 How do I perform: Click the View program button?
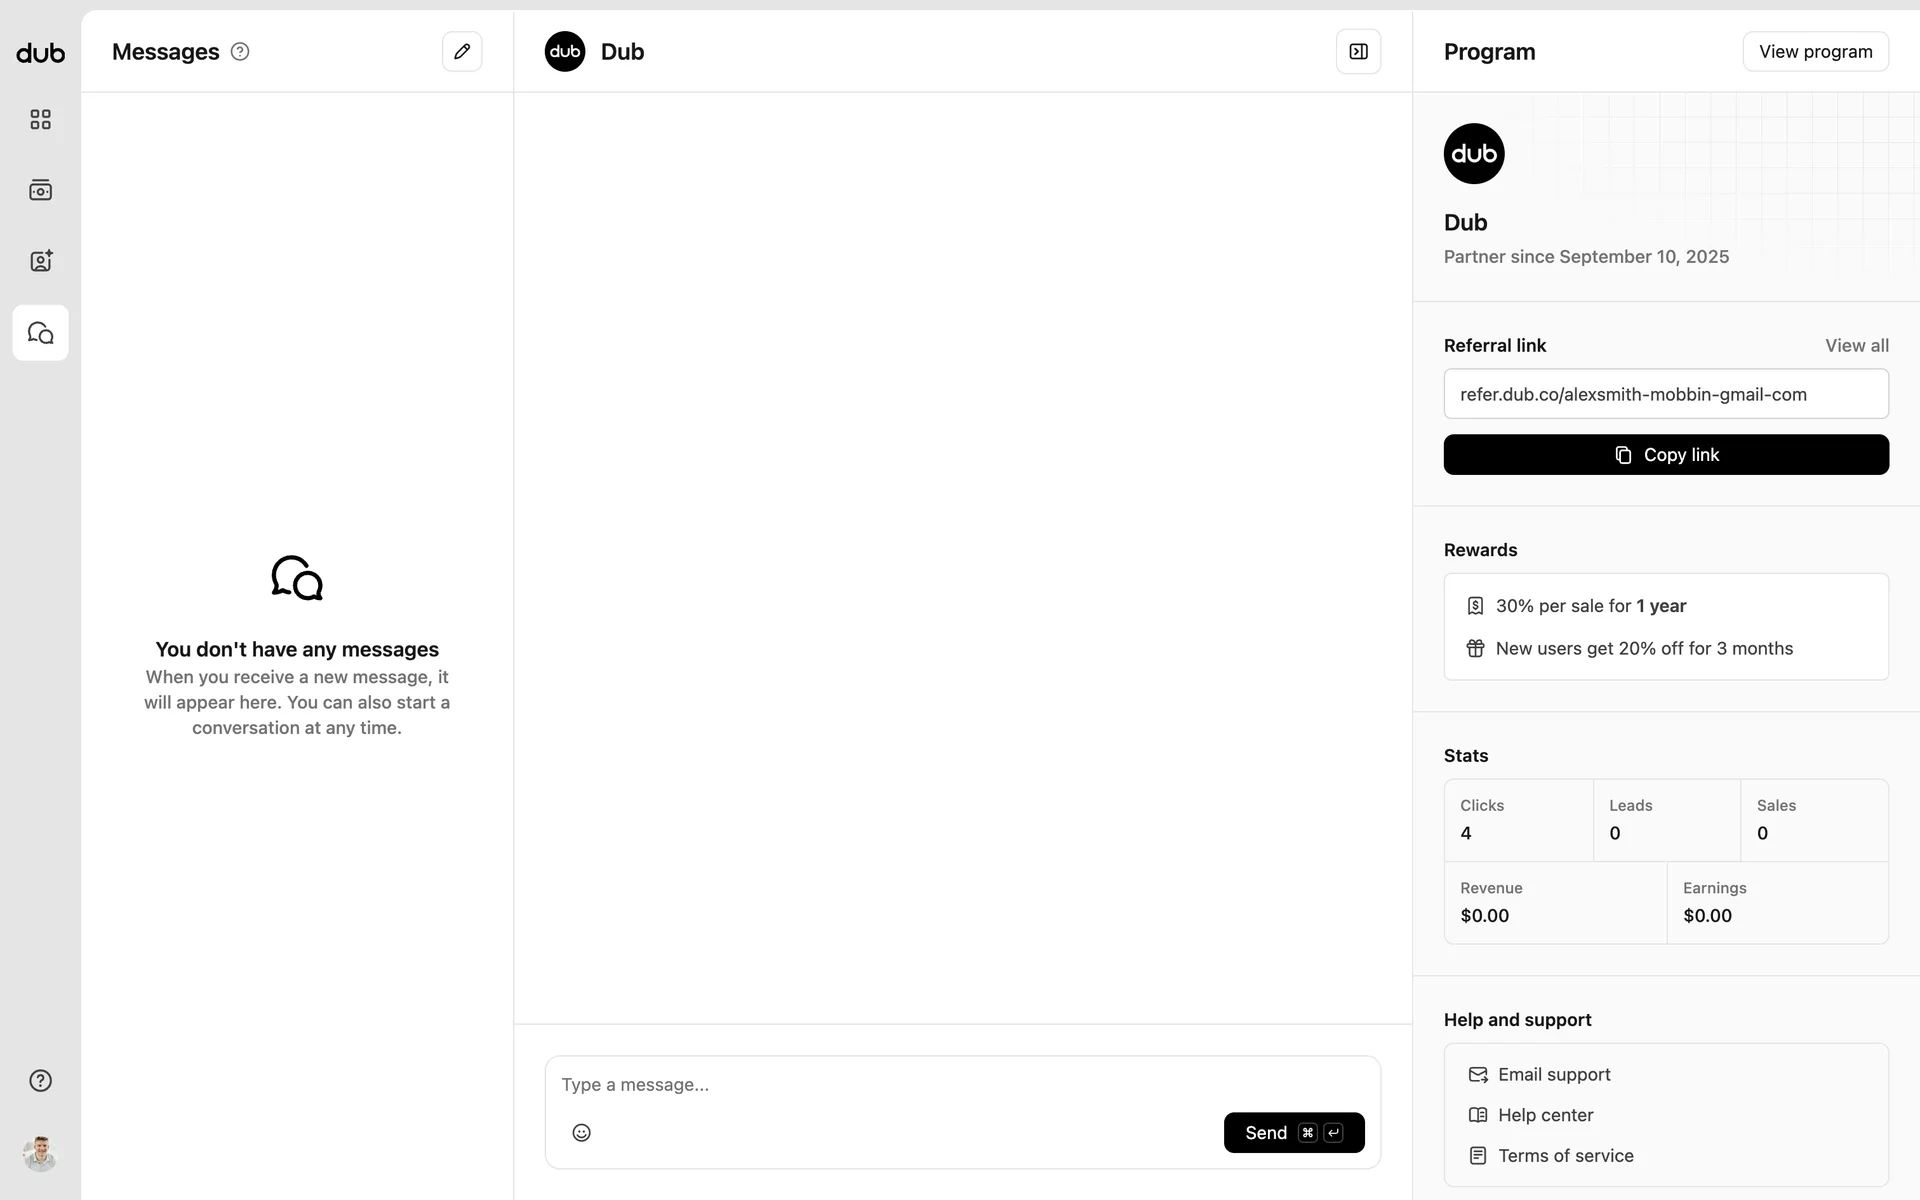click(1815, 52)
